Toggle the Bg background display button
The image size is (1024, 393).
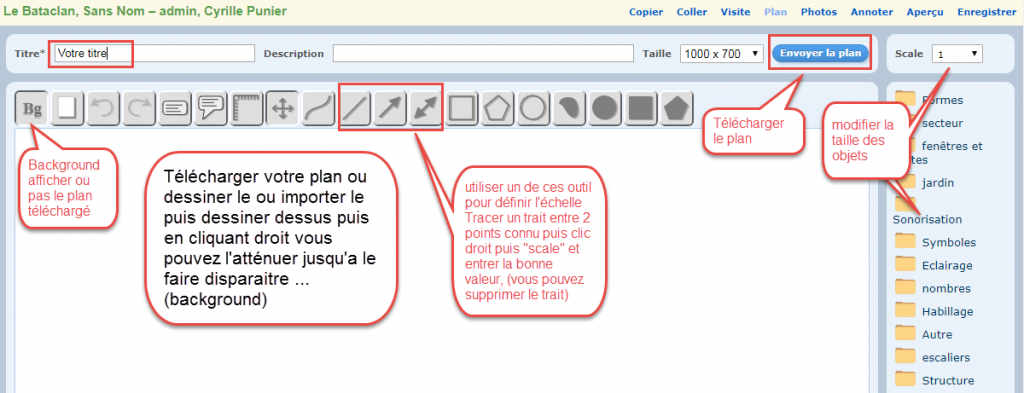pos(31,108)
